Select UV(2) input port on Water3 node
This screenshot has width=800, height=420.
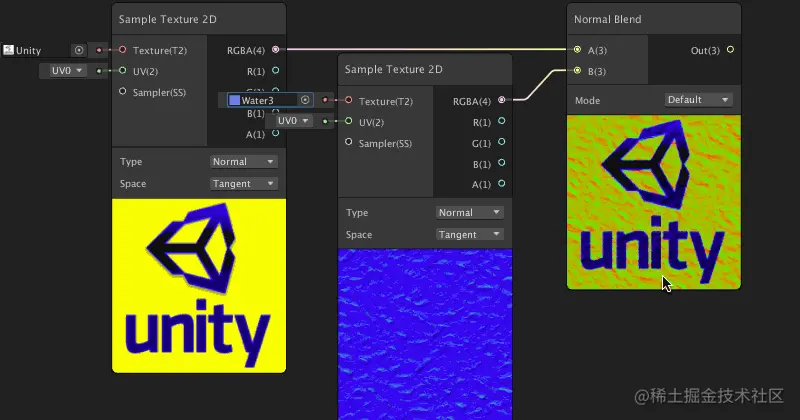tap(348, 121)
